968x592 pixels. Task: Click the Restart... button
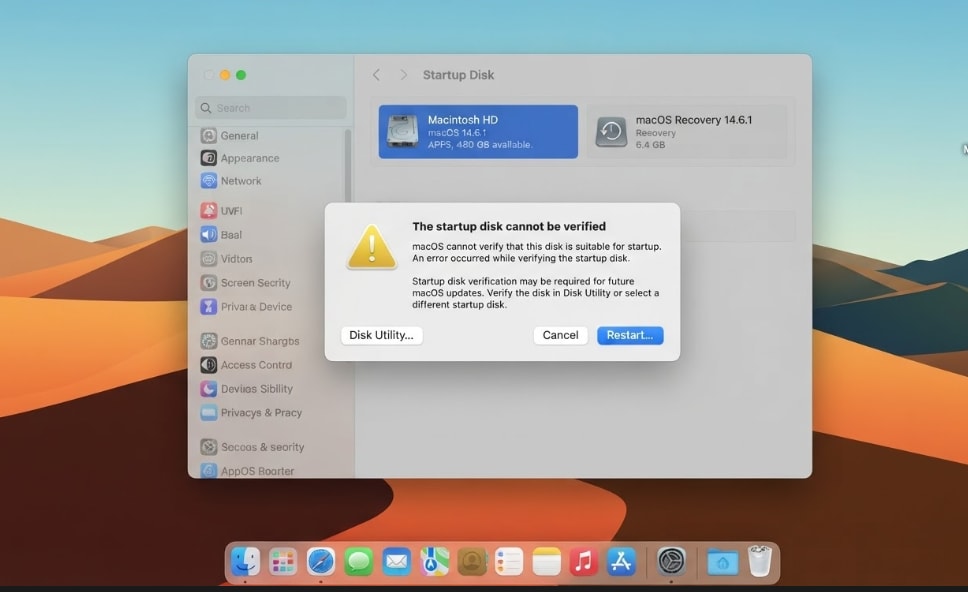[x=630, y=335]
